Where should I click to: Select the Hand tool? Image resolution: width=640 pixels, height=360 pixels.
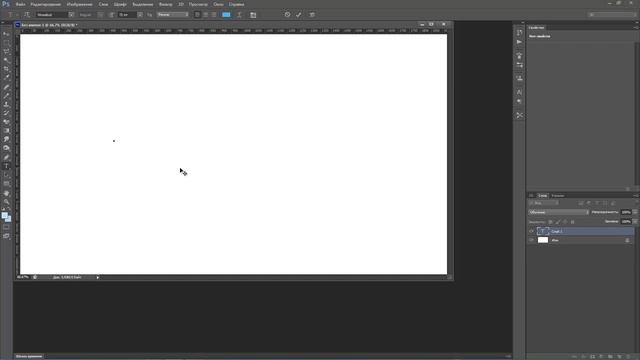point(6,193)
